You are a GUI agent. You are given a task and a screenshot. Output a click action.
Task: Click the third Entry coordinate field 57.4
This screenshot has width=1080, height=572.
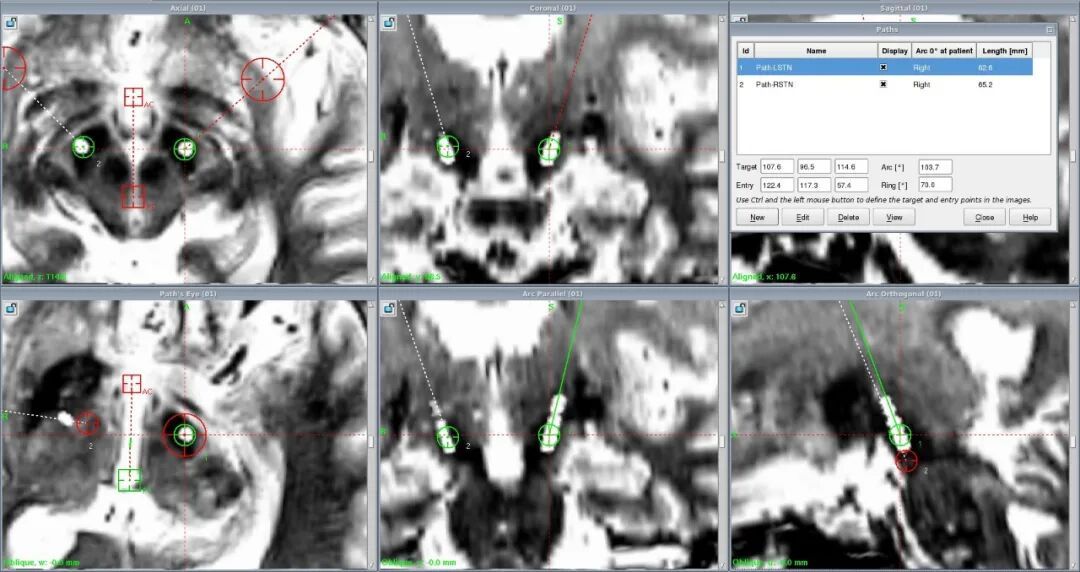(851, 185)
